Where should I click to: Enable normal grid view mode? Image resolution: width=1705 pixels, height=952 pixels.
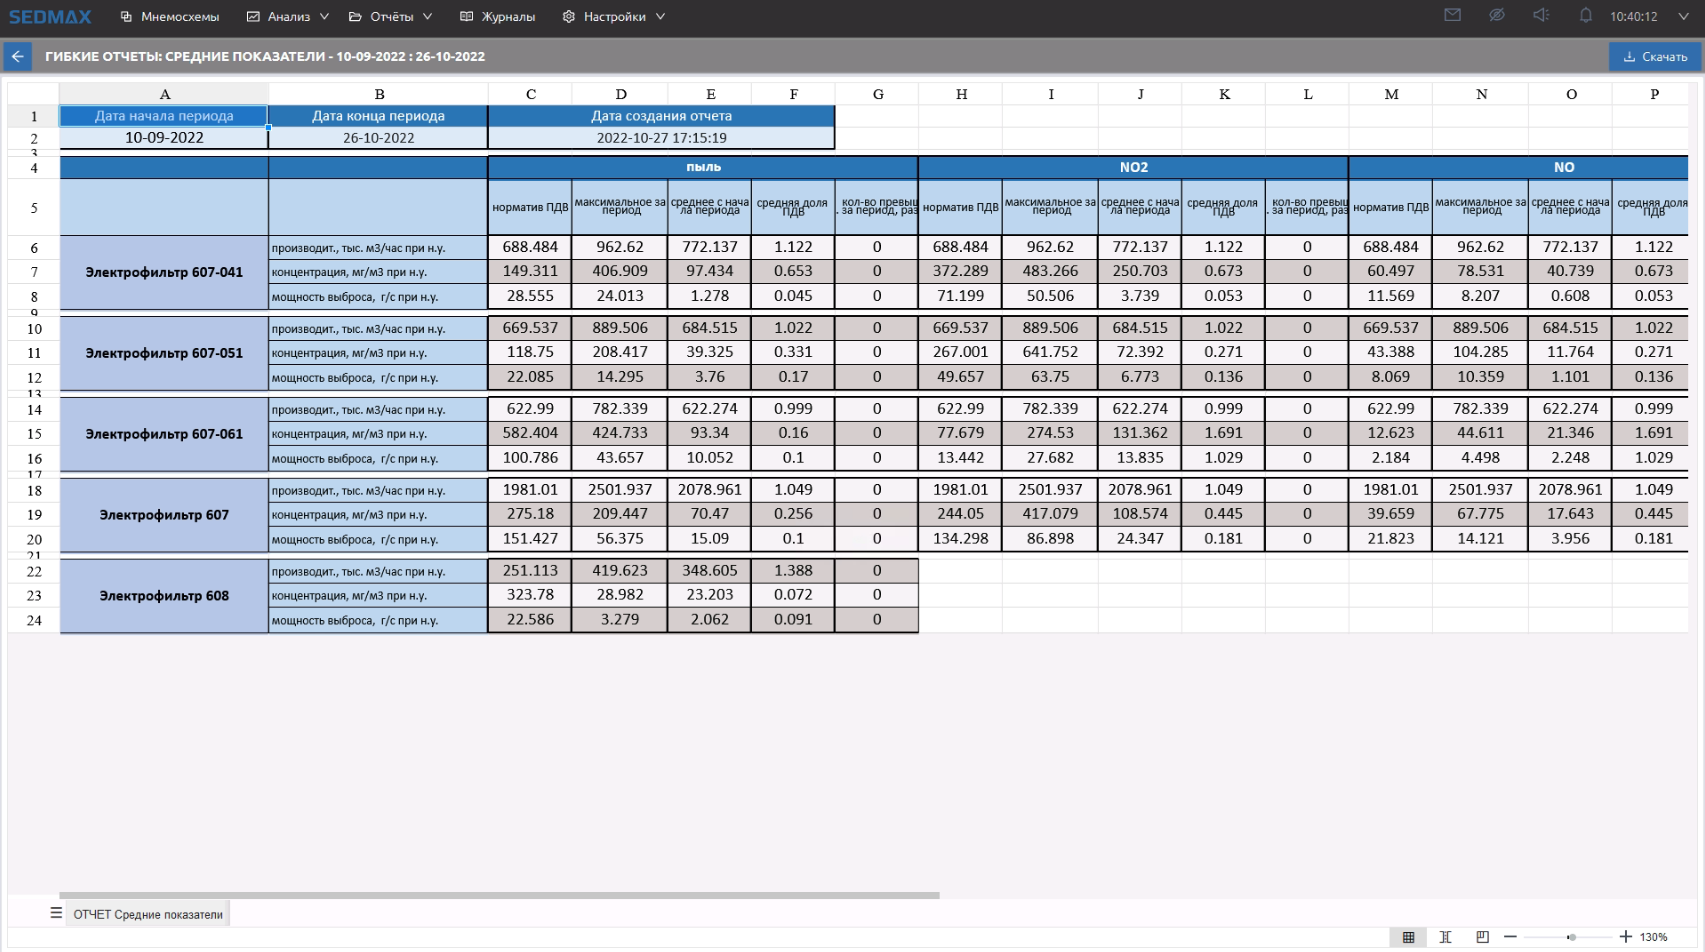click(x=1408, y=937)
